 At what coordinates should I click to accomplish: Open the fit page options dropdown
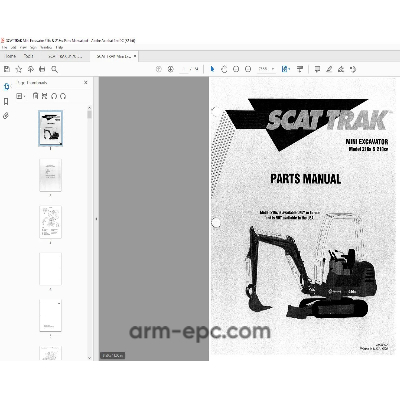tap(286, 69)
